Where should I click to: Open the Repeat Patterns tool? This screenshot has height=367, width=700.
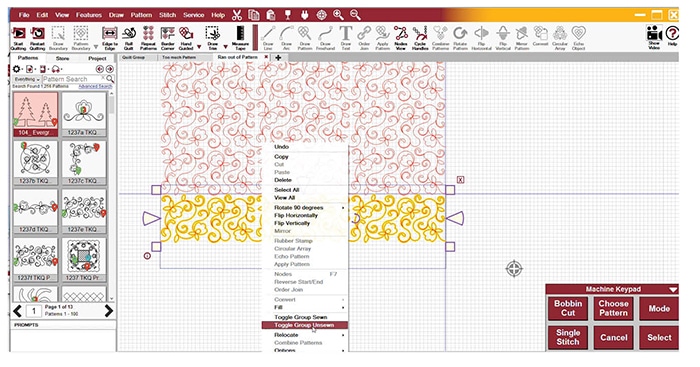click(x=149, y=38)
